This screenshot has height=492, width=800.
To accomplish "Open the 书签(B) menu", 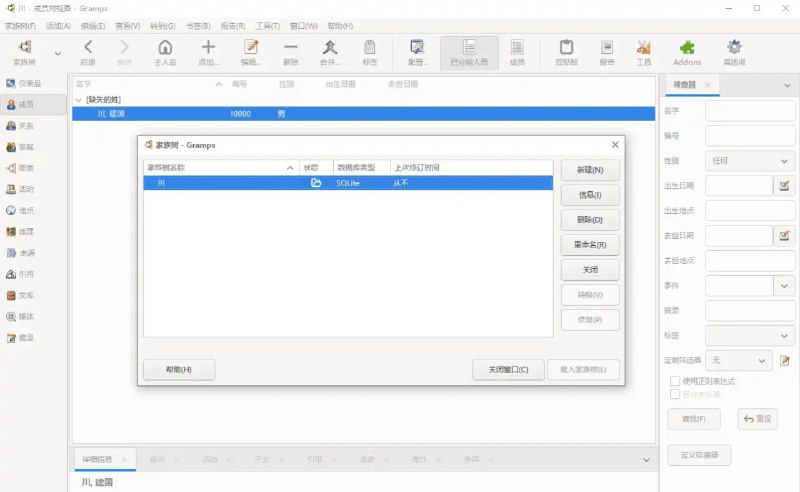I will pos(198,25).
